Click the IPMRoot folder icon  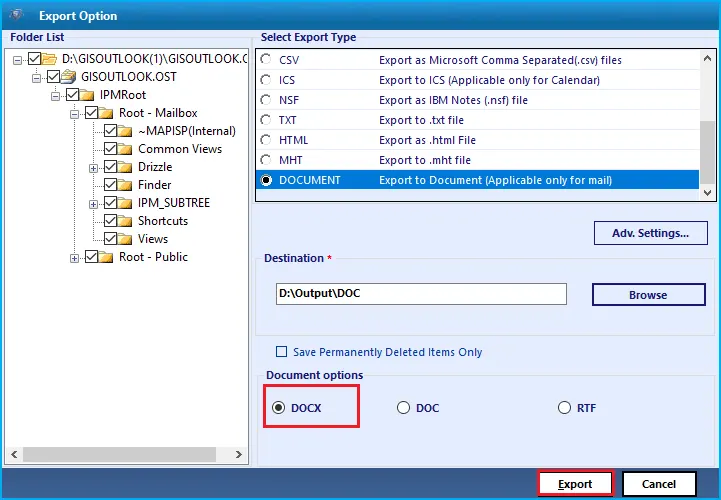tap(87, 95)
